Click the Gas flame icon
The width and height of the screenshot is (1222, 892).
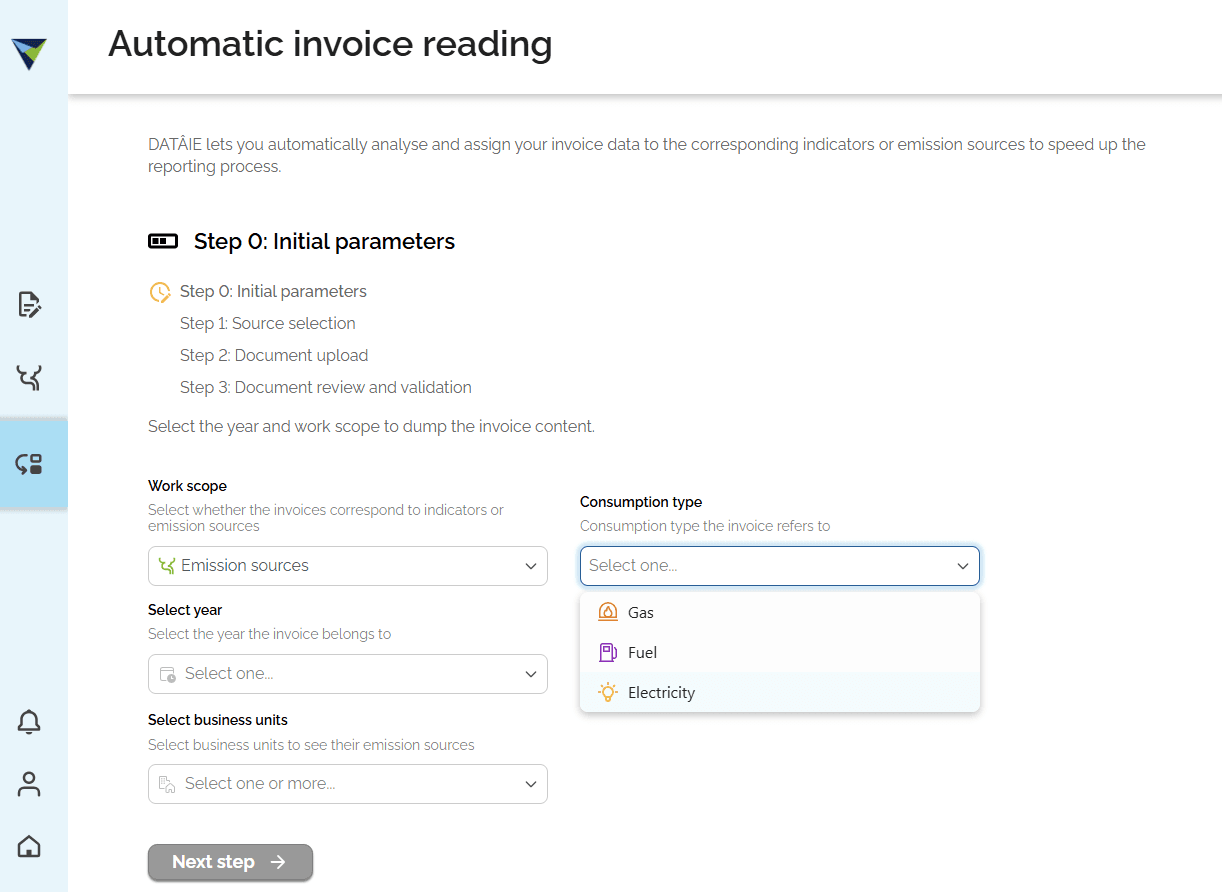tap(607, 612)
